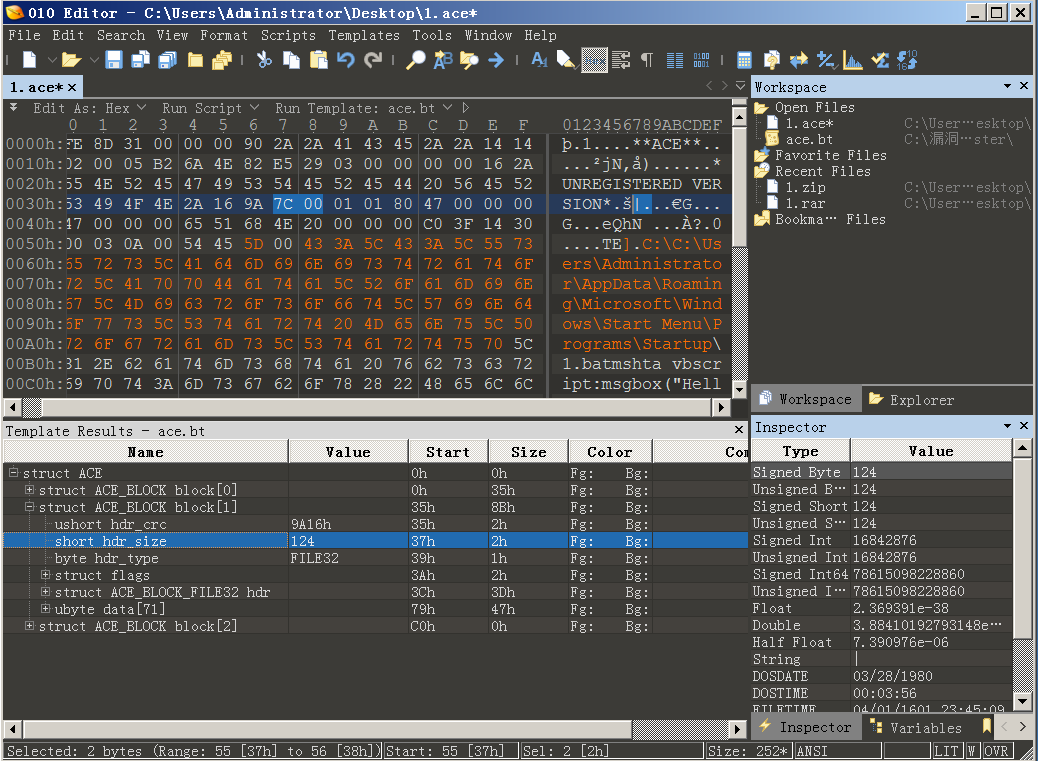Toggle OVR insert/overwrite mode in status bar

tap(996, 751)
